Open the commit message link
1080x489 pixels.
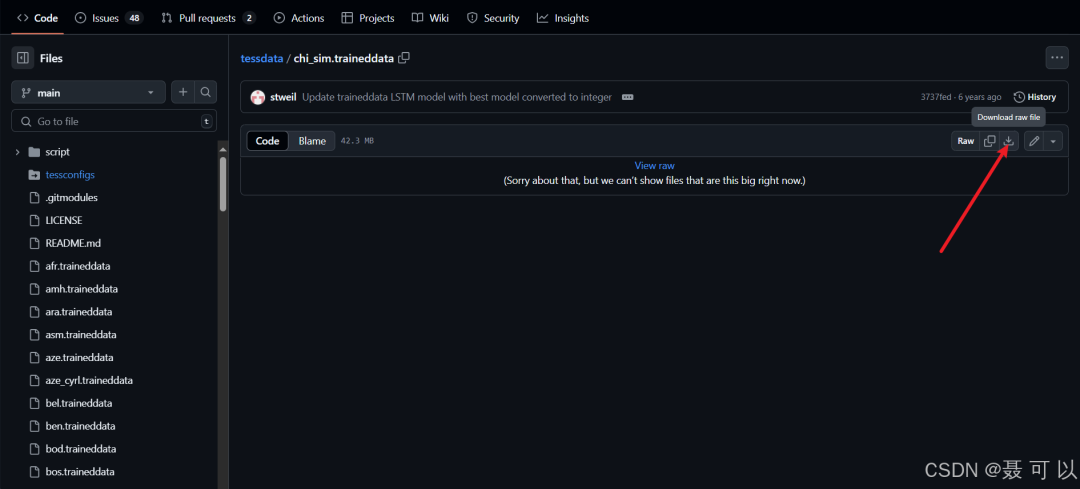point(457,97)
